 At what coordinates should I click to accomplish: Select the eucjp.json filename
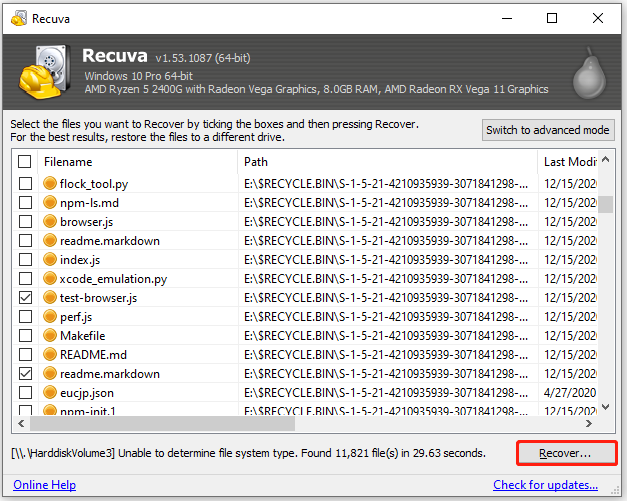click(x=87, y=393)
